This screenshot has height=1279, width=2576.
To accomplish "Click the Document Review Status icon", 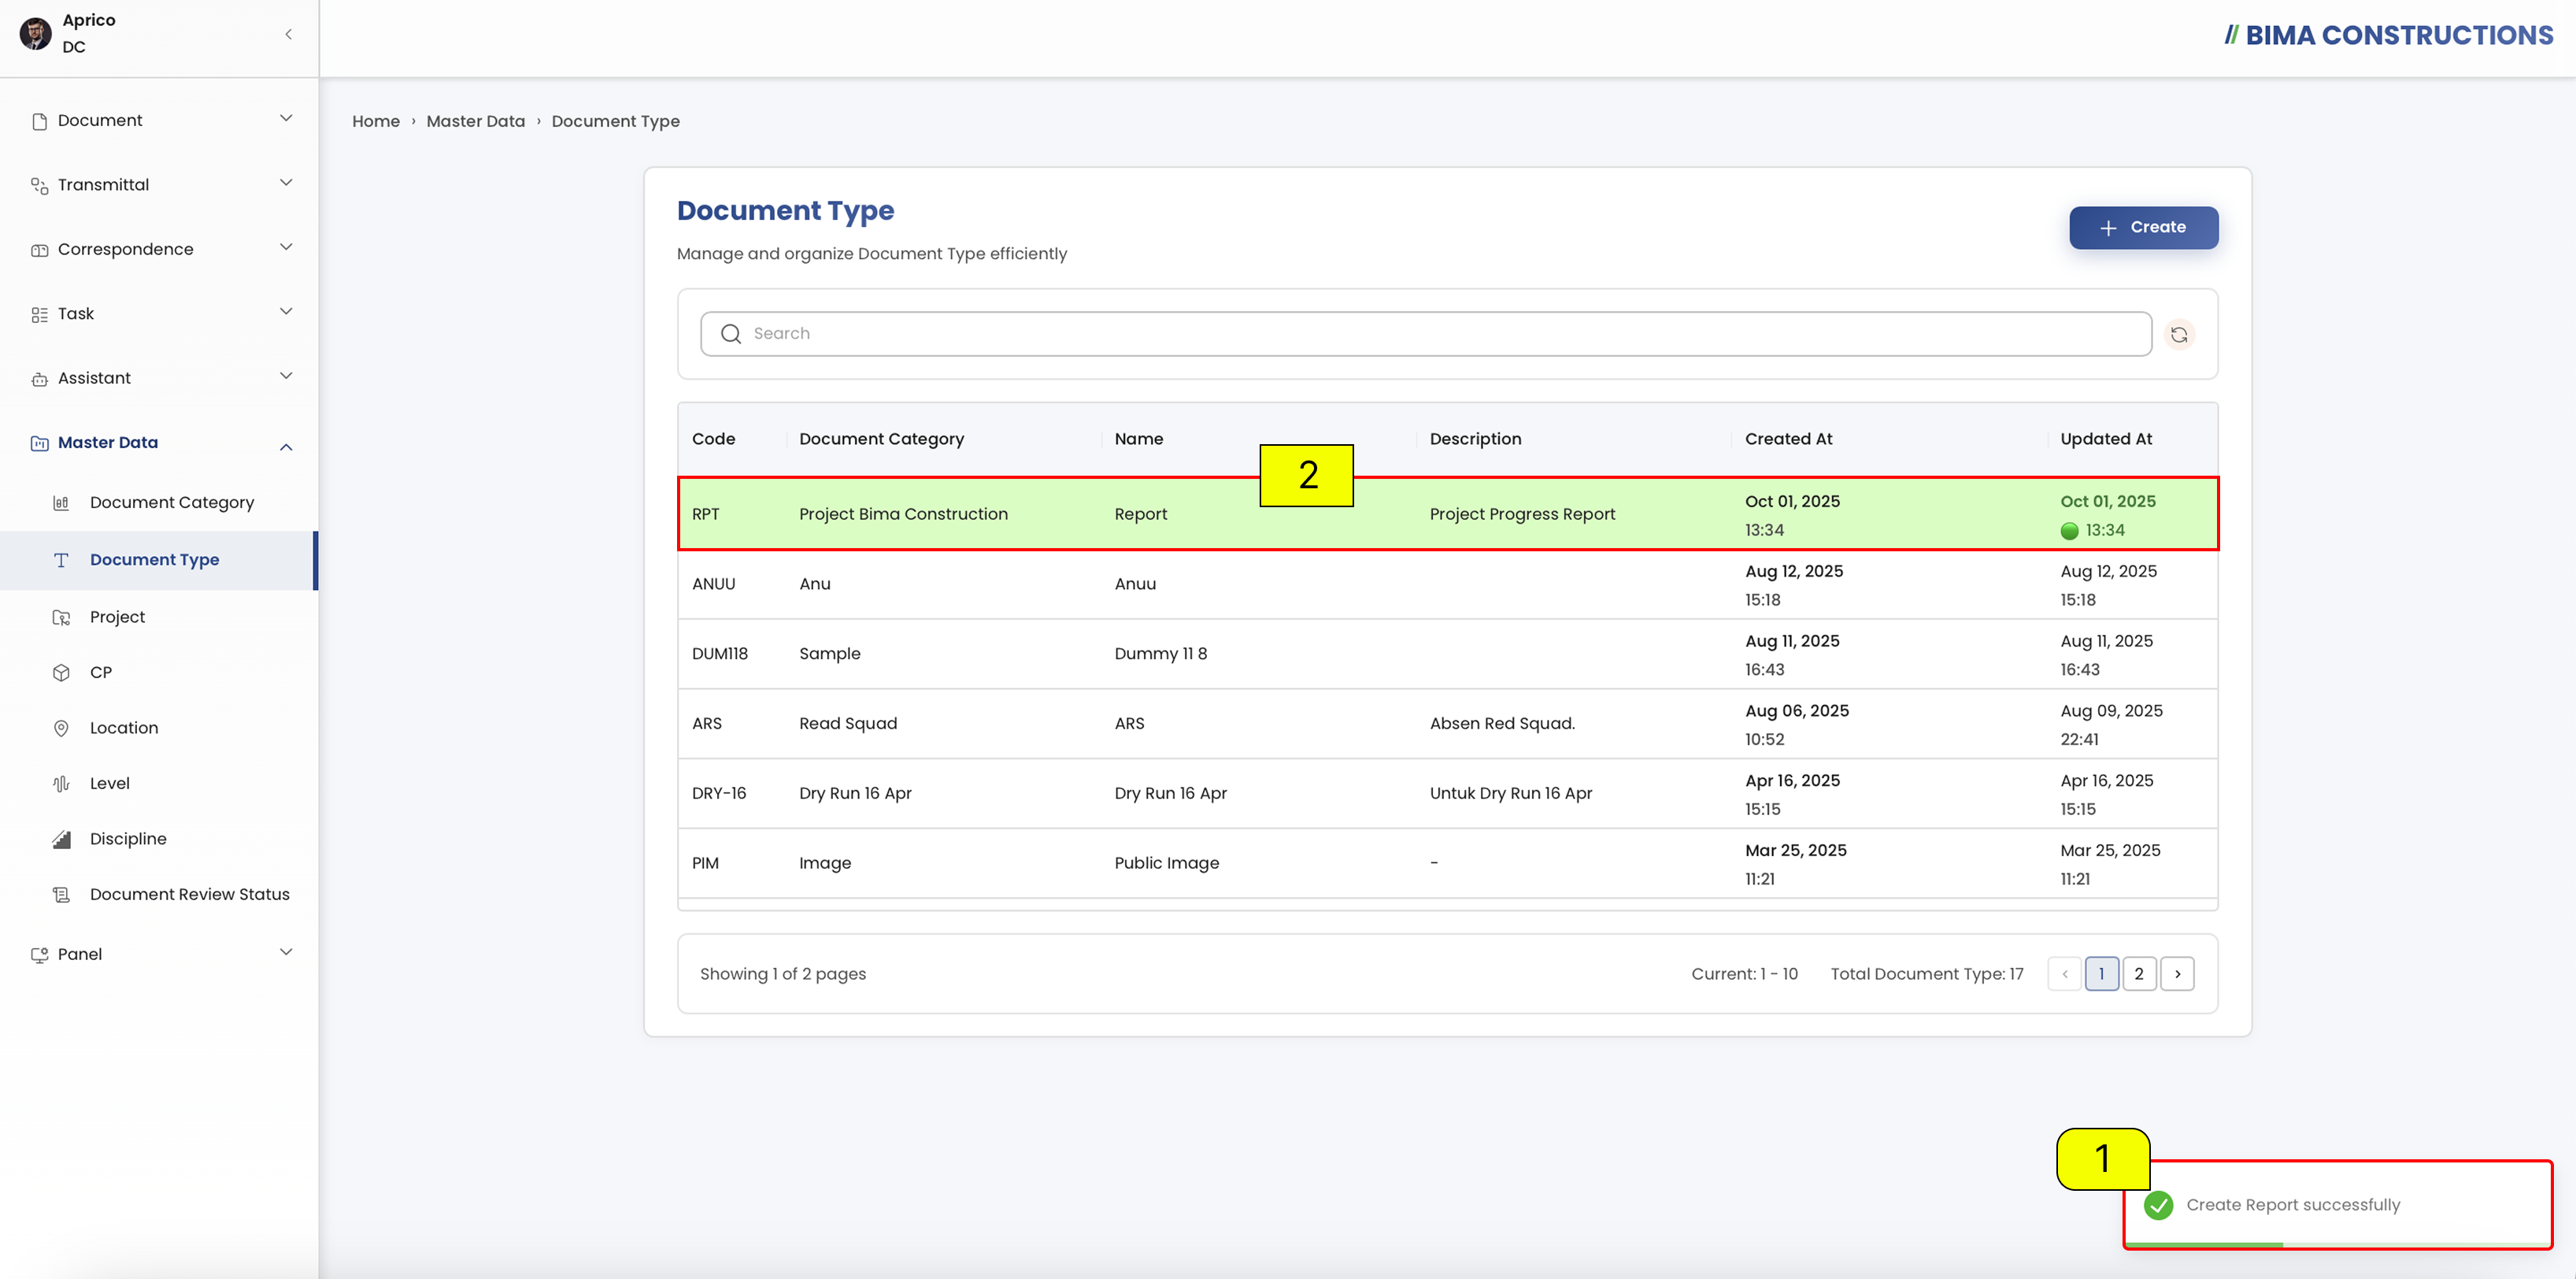I will pyautogui.click(x=61, y=894).
